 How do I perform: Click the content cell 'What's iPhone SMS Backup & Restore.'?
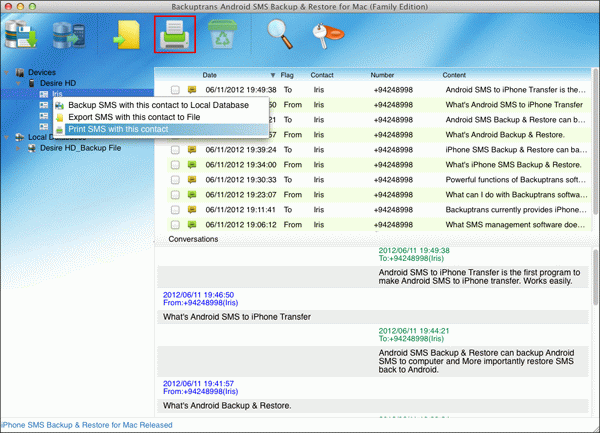[513, 165]
